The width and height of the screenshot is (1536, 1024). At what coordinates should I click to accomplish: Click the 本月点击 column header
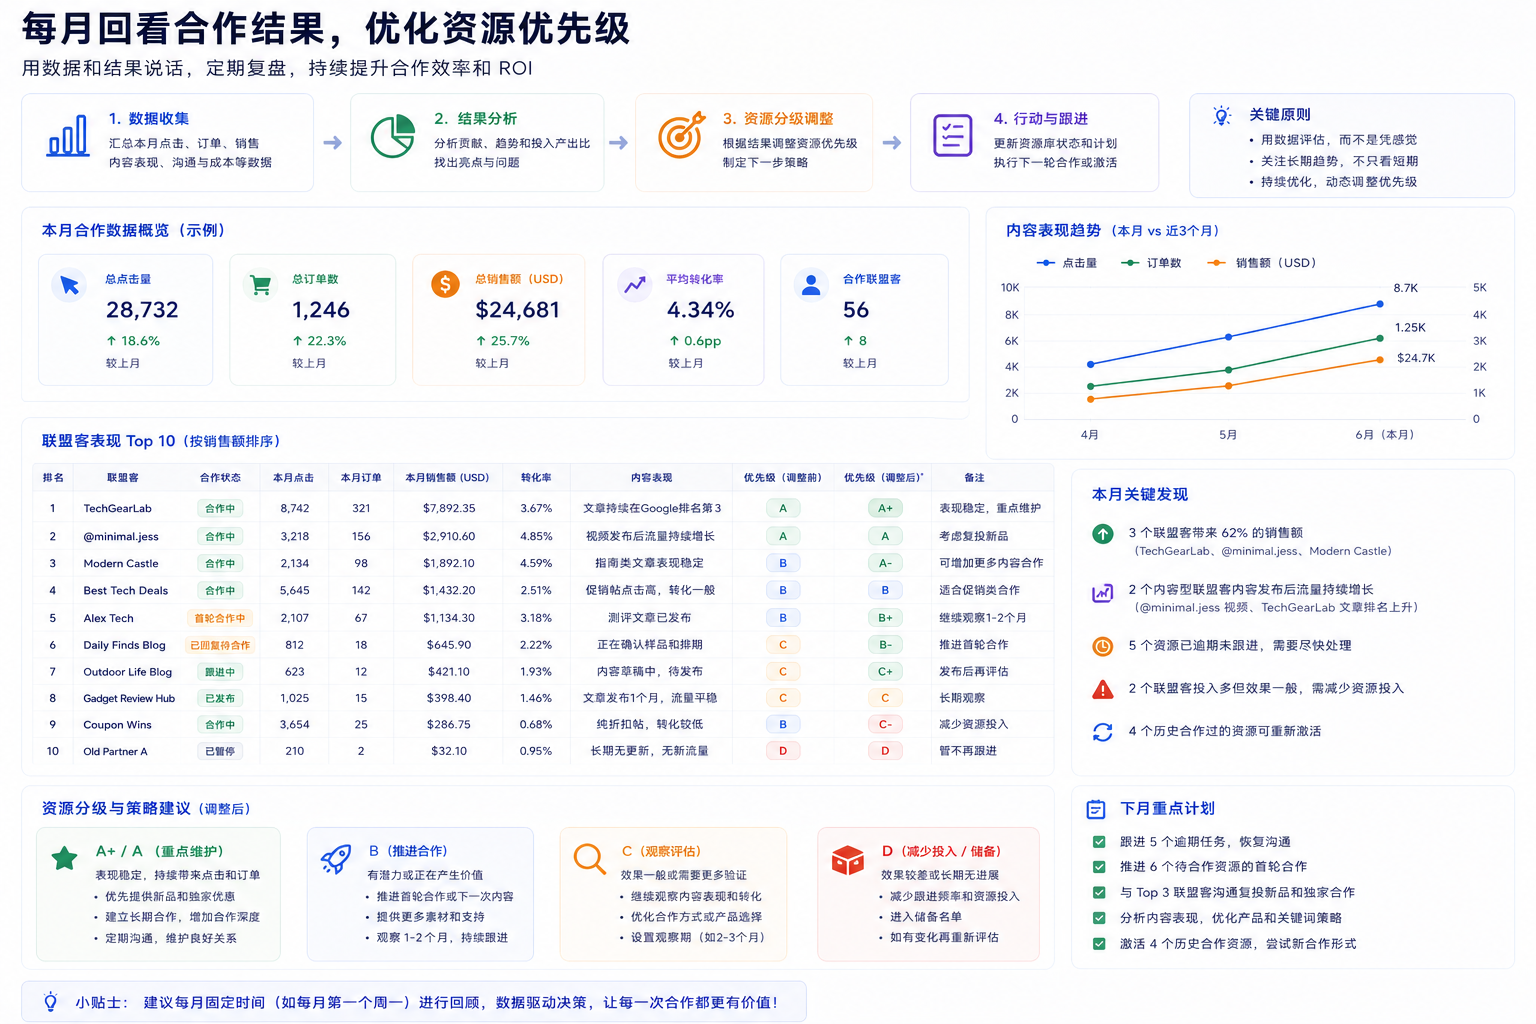(x=294, y=478)
